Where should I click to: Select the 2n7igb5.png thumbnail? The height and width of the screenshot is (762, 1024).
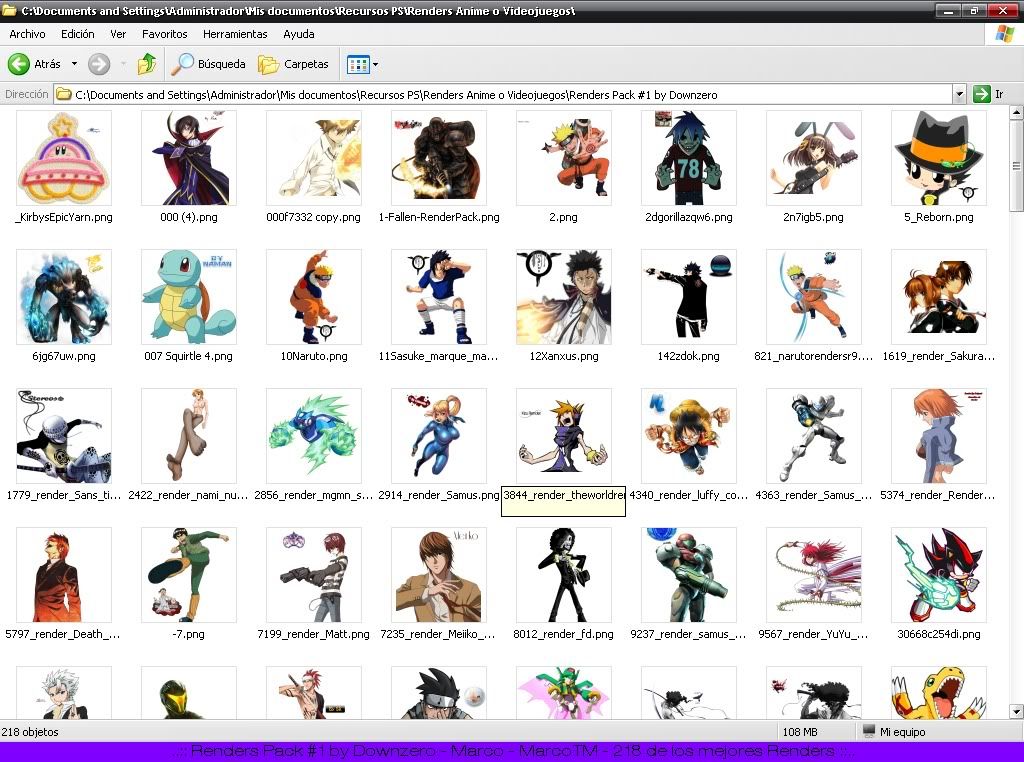pyautogui.click(x=814, y=158)
